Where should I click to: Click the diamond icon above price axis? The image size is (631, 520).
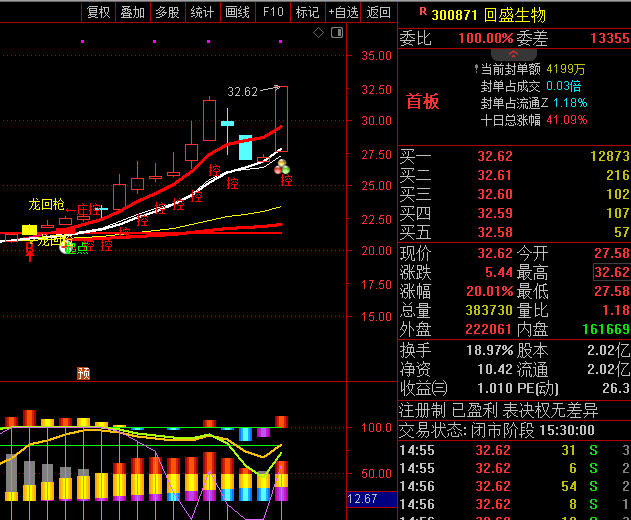tap(319, 32)
